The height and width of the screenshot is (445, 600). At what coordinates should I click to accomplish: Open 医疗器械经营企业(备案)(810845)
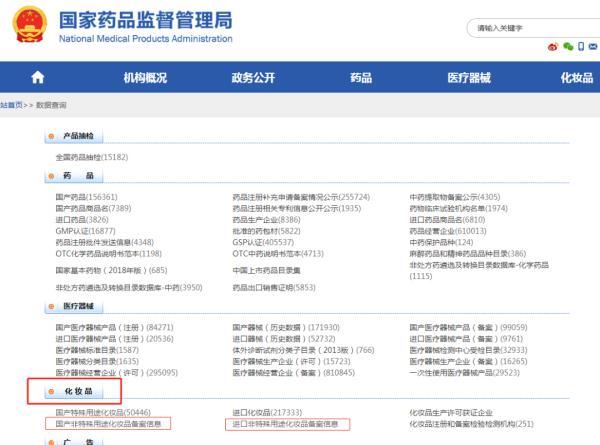pos(293,373)
